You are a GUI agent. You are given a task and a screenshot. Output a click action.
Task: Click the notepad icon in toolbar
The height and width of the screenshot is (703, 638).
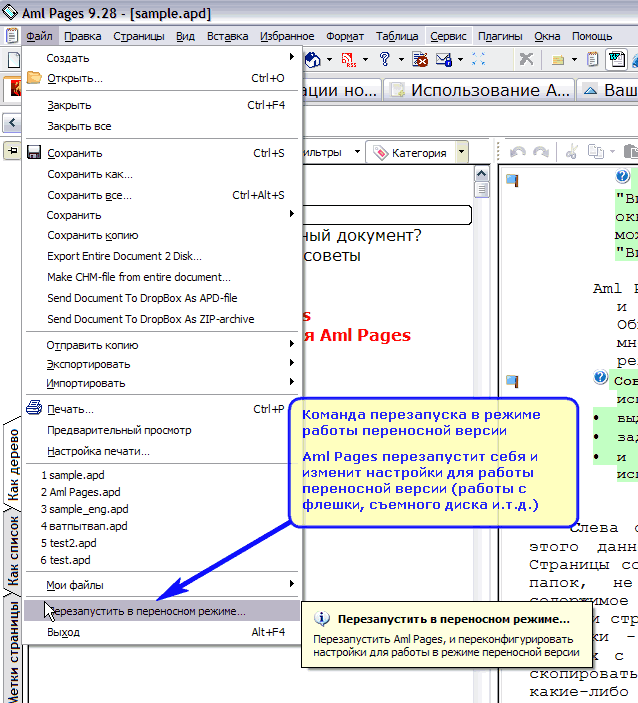point(592,59)
